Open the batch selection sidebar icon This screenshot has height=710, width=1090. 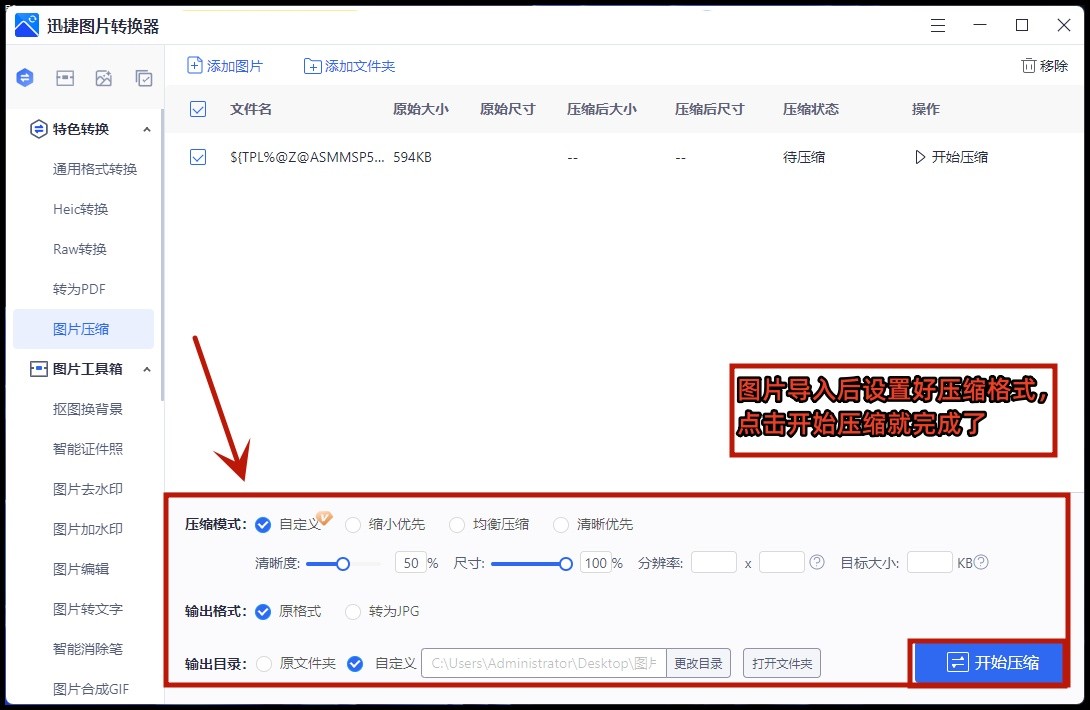coord(144,77)
